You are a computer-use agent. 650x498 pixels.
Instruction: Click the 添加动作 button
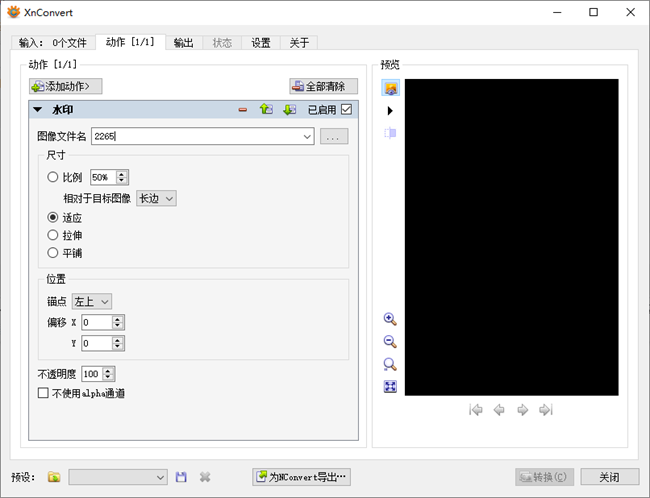click(66, 87)
